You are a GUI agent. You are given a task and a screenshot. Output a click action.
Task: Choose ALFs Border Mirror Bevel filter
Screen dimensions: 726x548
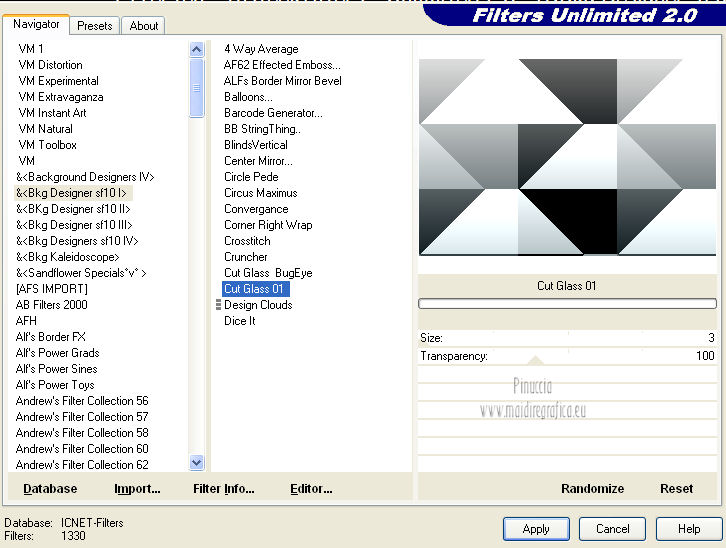[x=282, y=81]
